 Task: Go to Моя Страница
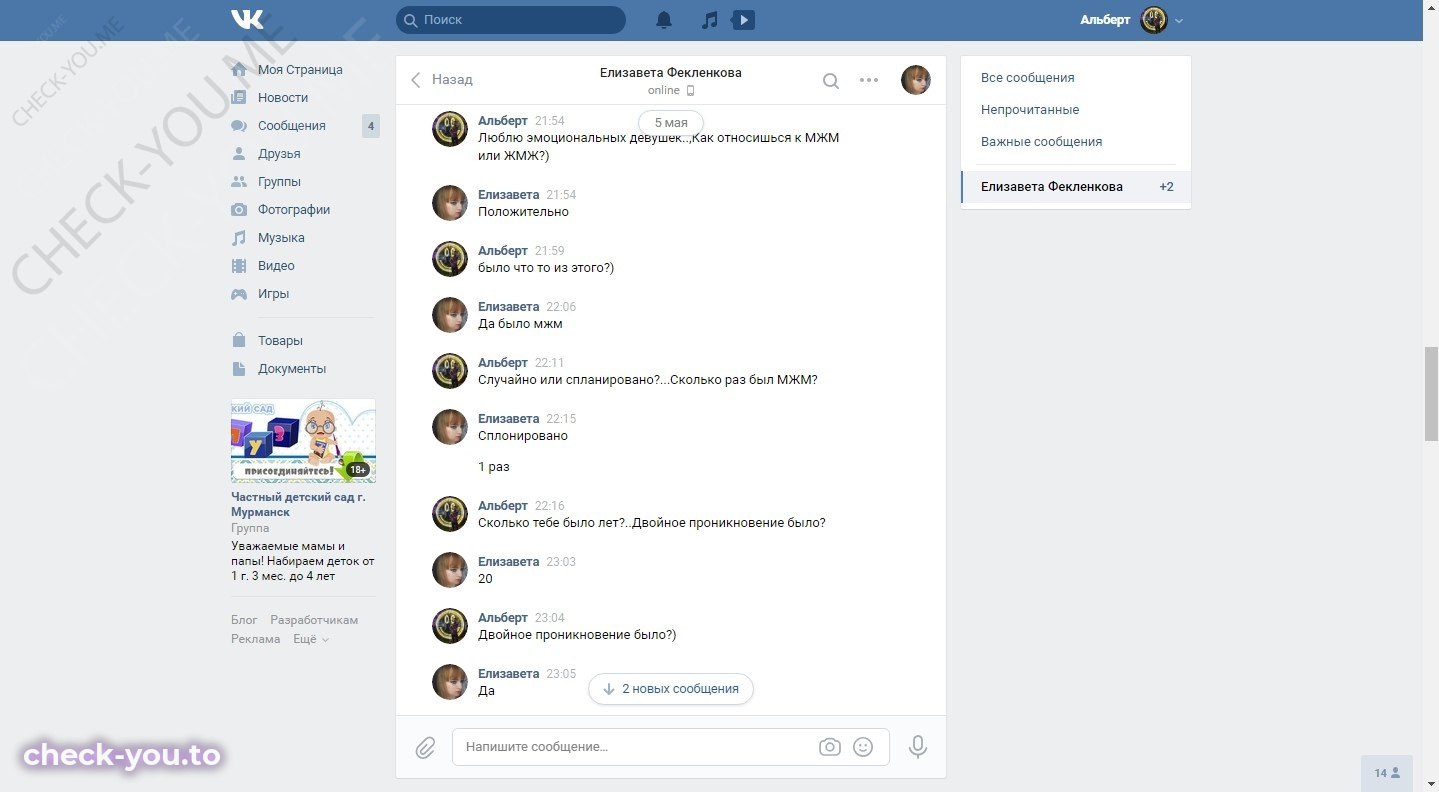pyautogui.click(x=300, y=70)
